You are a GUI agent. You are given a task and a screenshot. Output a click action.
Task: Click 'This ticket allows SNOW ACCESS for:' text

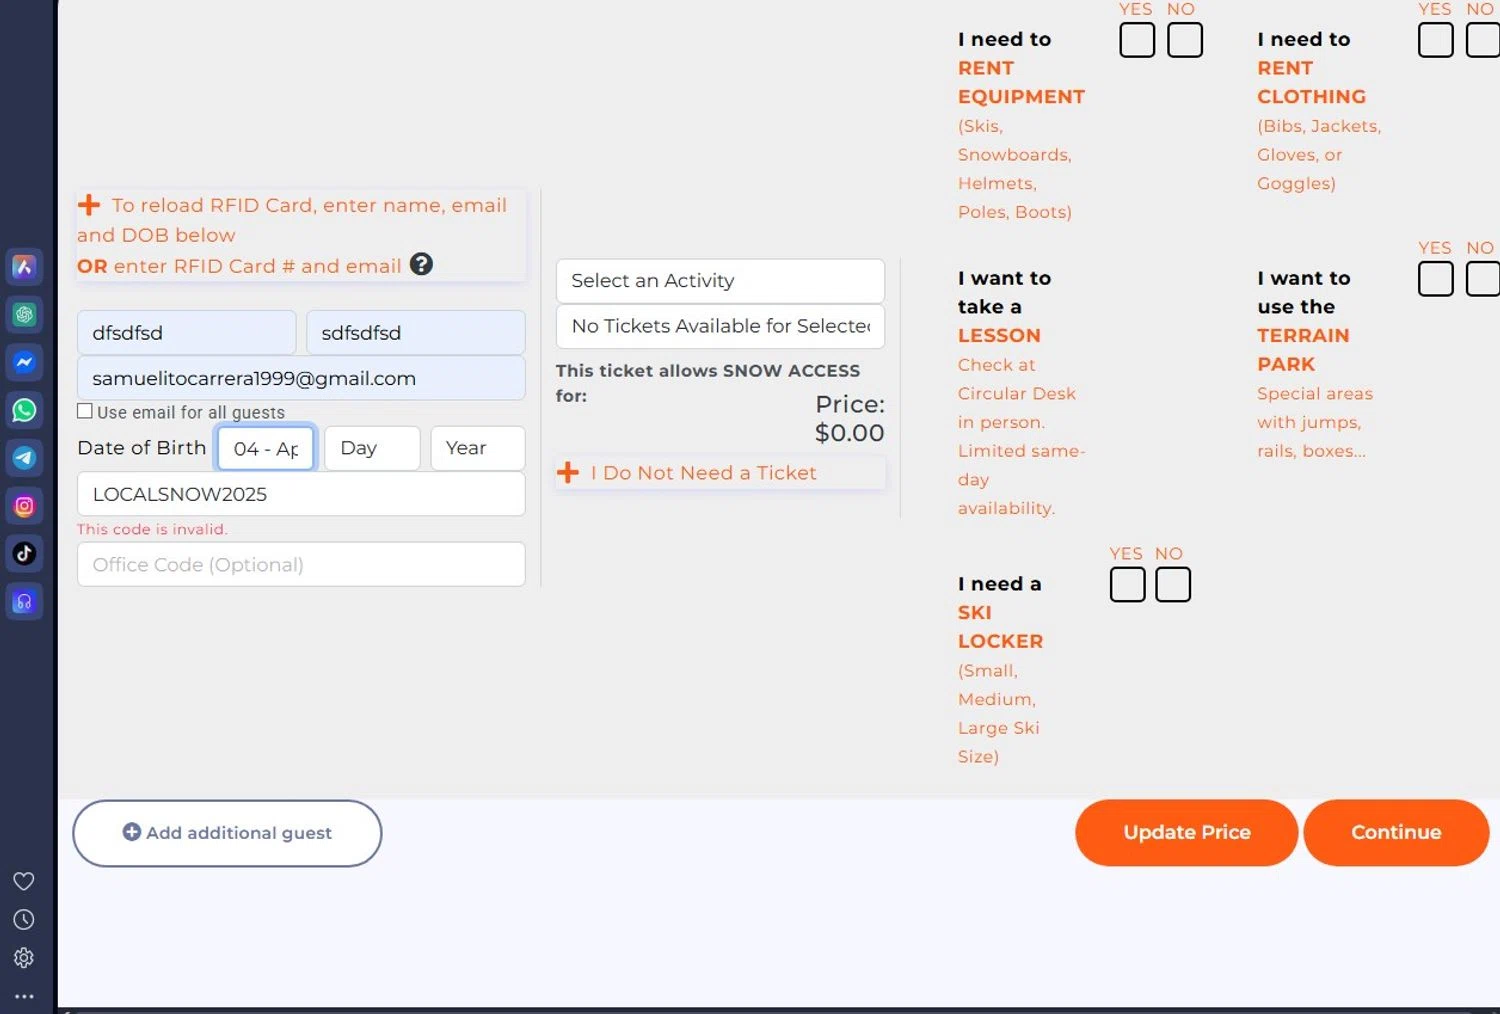(708, 383)
